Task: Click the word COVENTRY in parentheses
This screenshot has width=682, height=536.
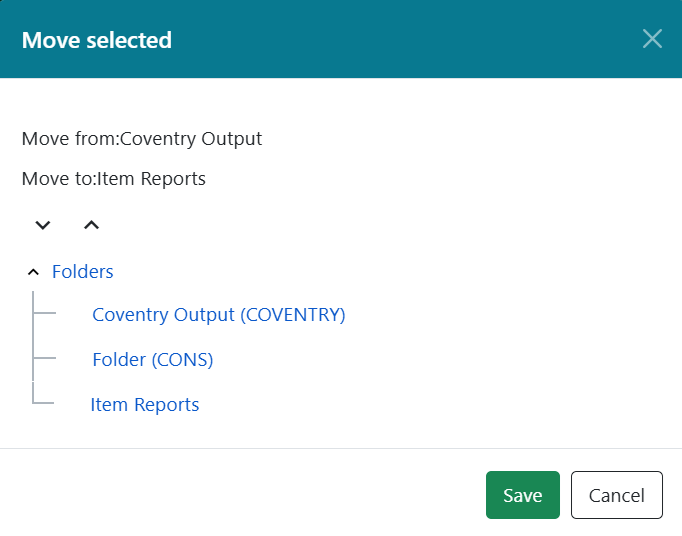Action: coord(292,315)
